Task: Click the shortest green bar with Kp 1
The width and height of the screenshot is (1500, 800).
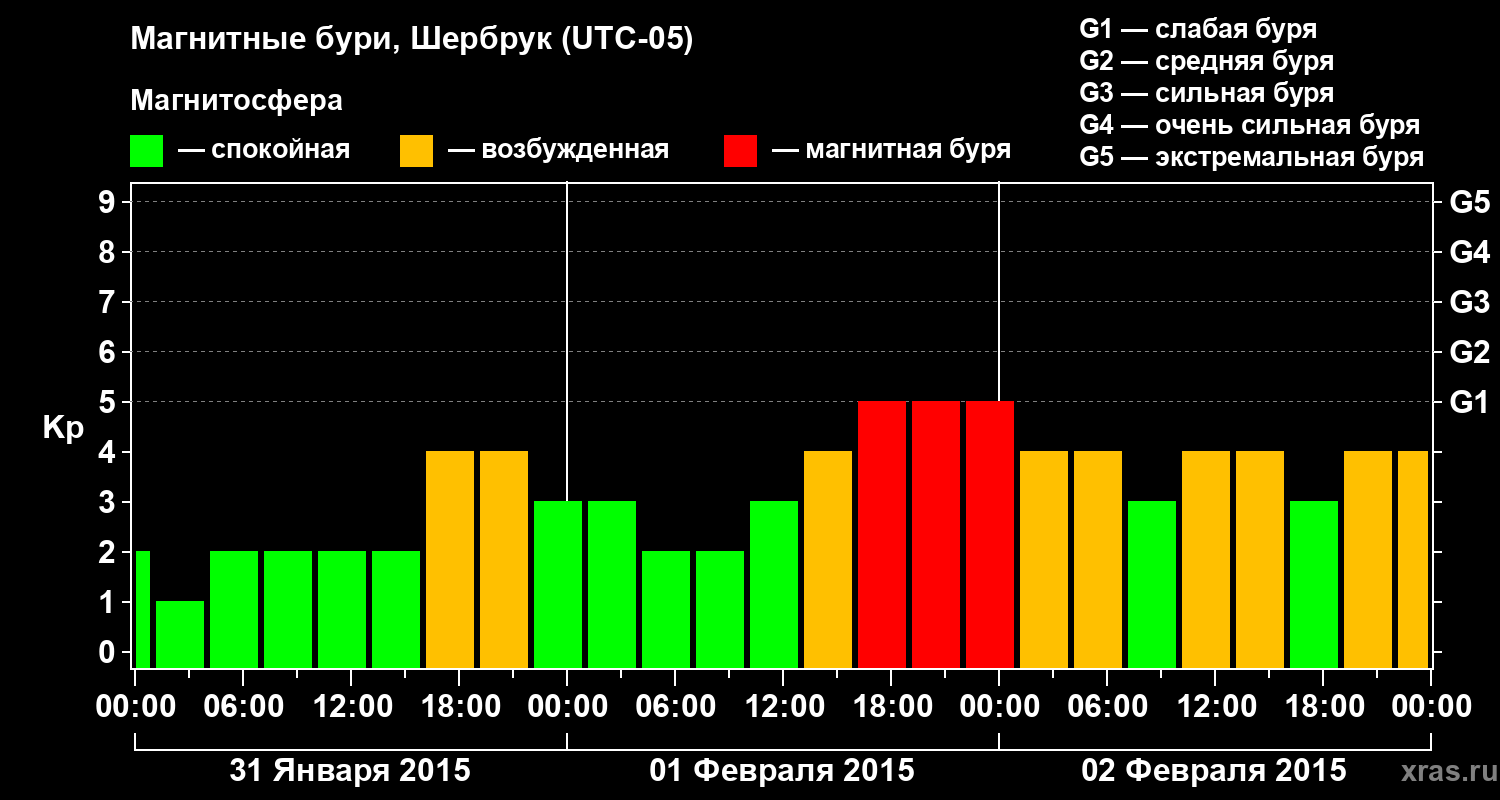Action: click(x=180, y=634)
